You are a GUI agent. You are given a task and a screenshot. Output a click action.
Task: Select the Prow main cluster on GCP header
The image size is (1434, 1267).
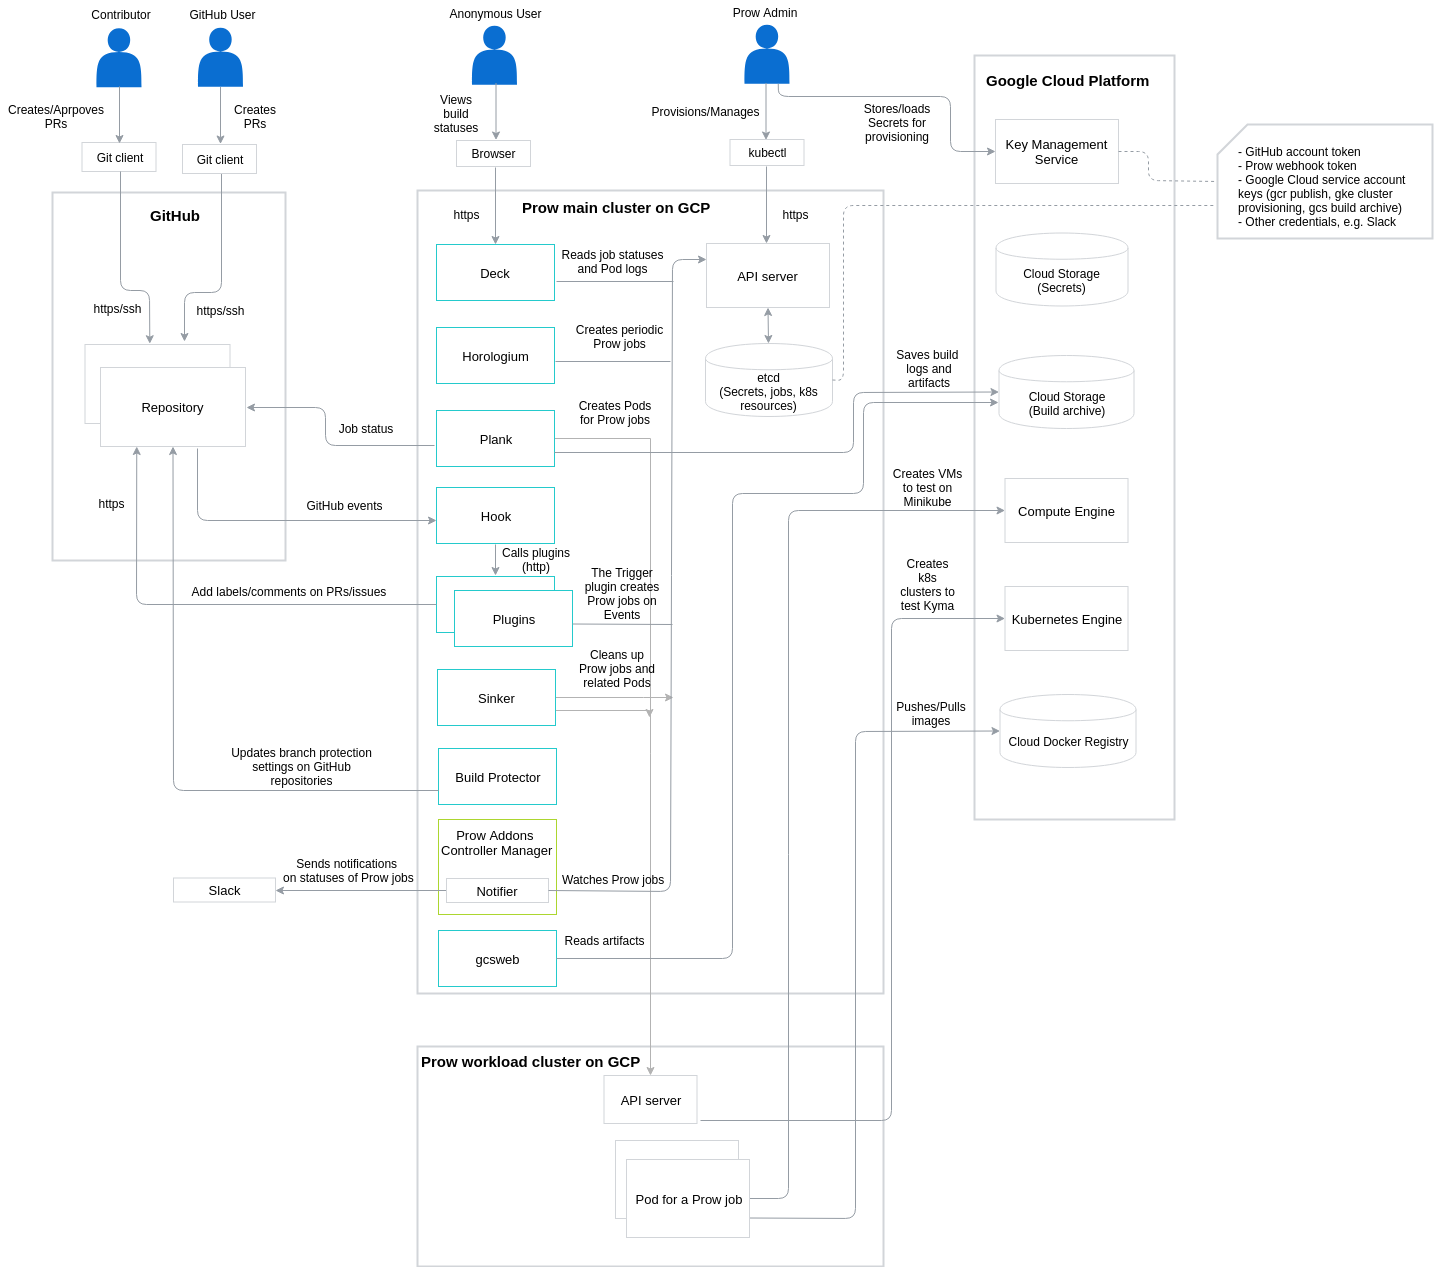tap(615, 208)
